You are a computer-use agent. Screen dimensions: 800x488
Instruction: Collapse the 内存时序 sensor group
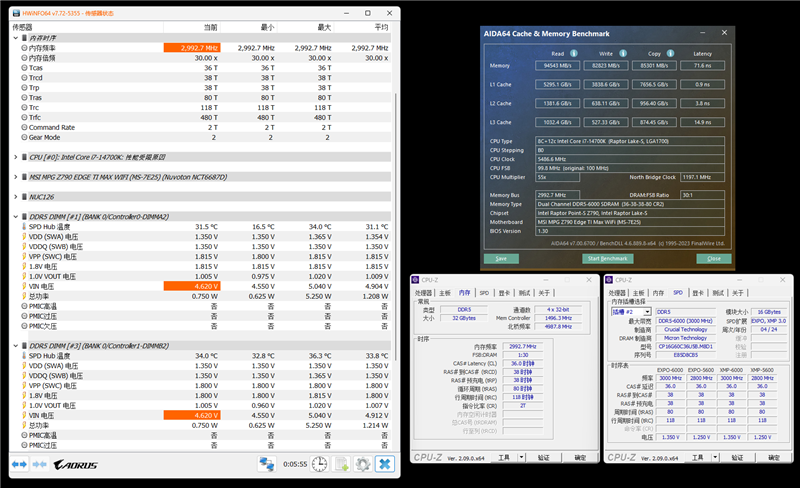coord(16,38)
